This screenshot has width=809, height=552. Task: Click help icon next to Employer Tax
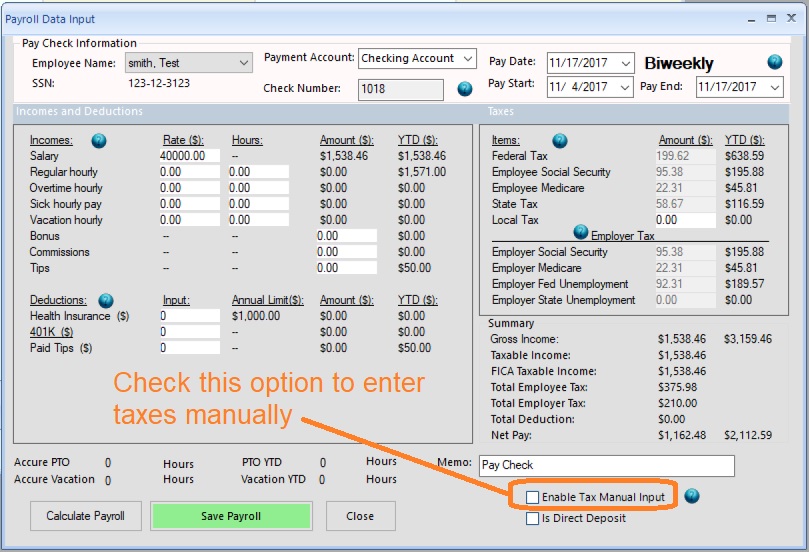pyautogui.click(x=581, y=232)
